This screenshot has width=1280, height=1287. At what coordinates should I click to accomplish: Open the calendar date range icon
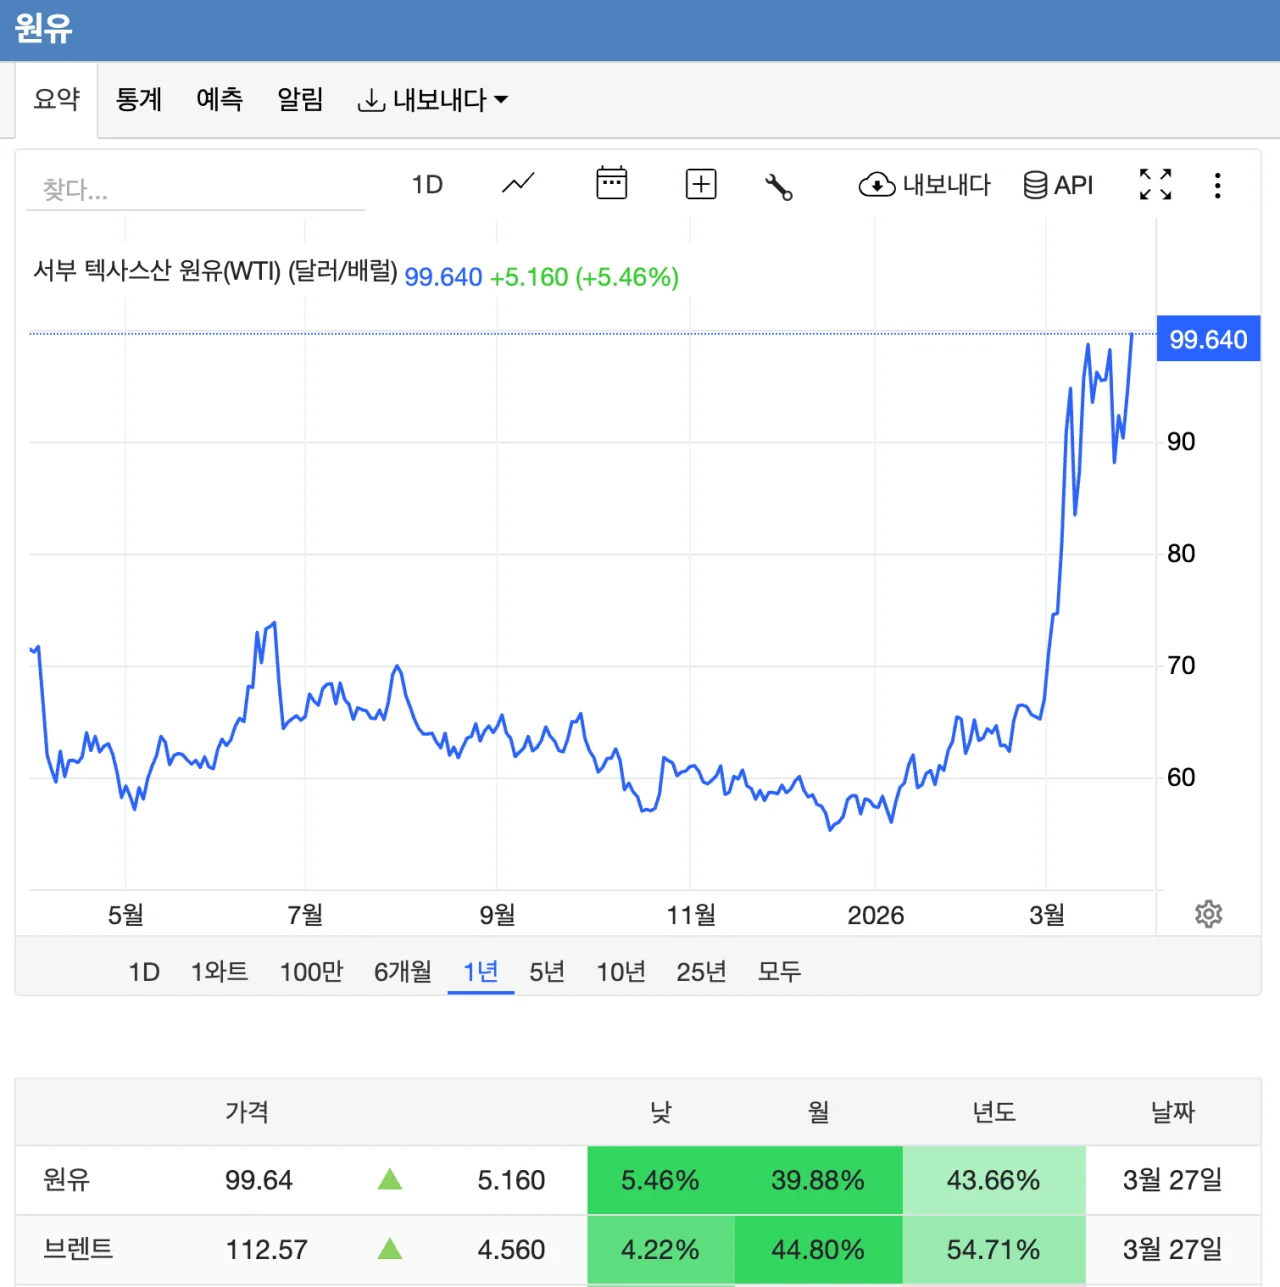point(611,183)
